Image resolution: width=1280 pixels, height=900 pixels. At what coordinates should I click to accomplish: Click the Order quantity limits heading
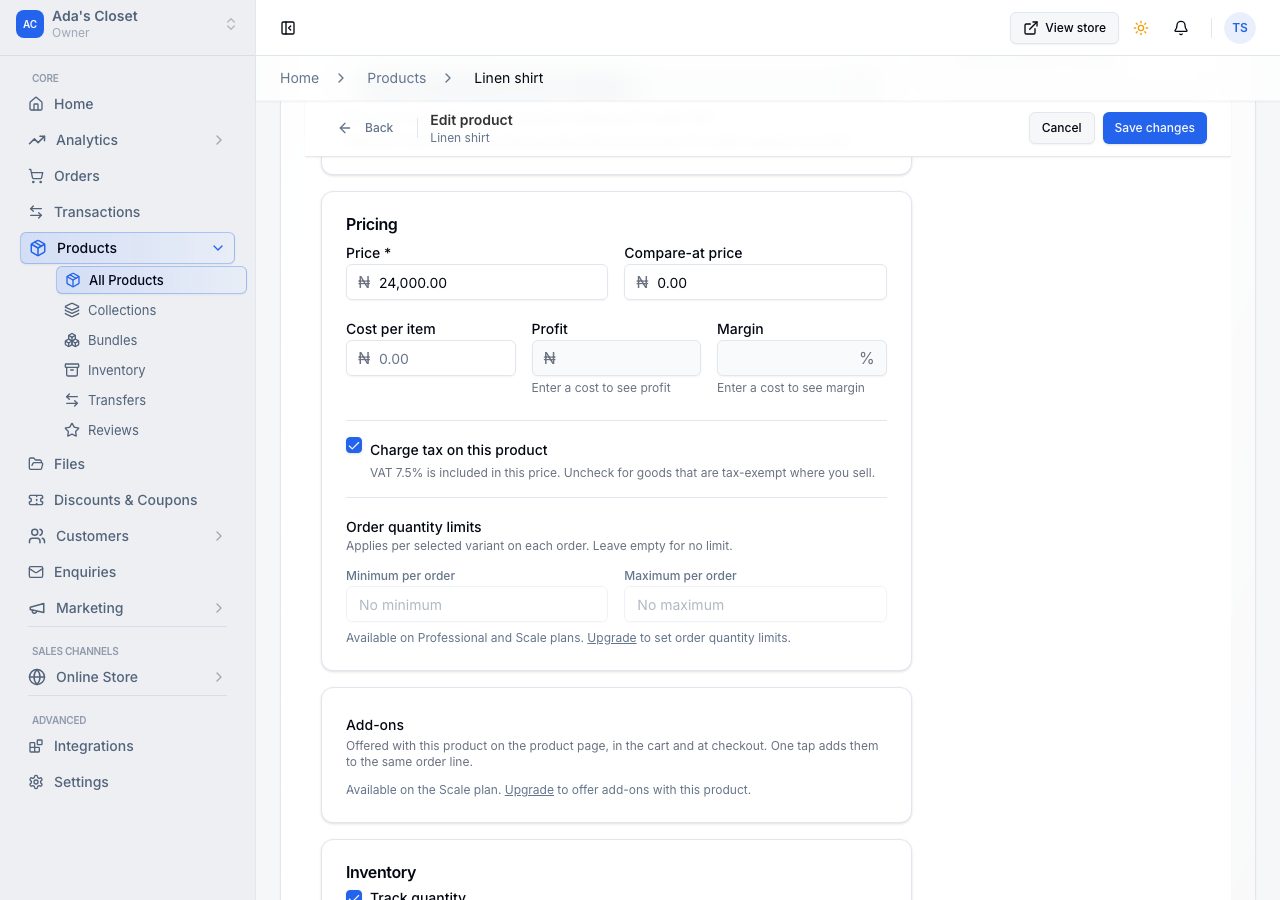(x=414, y=527)
